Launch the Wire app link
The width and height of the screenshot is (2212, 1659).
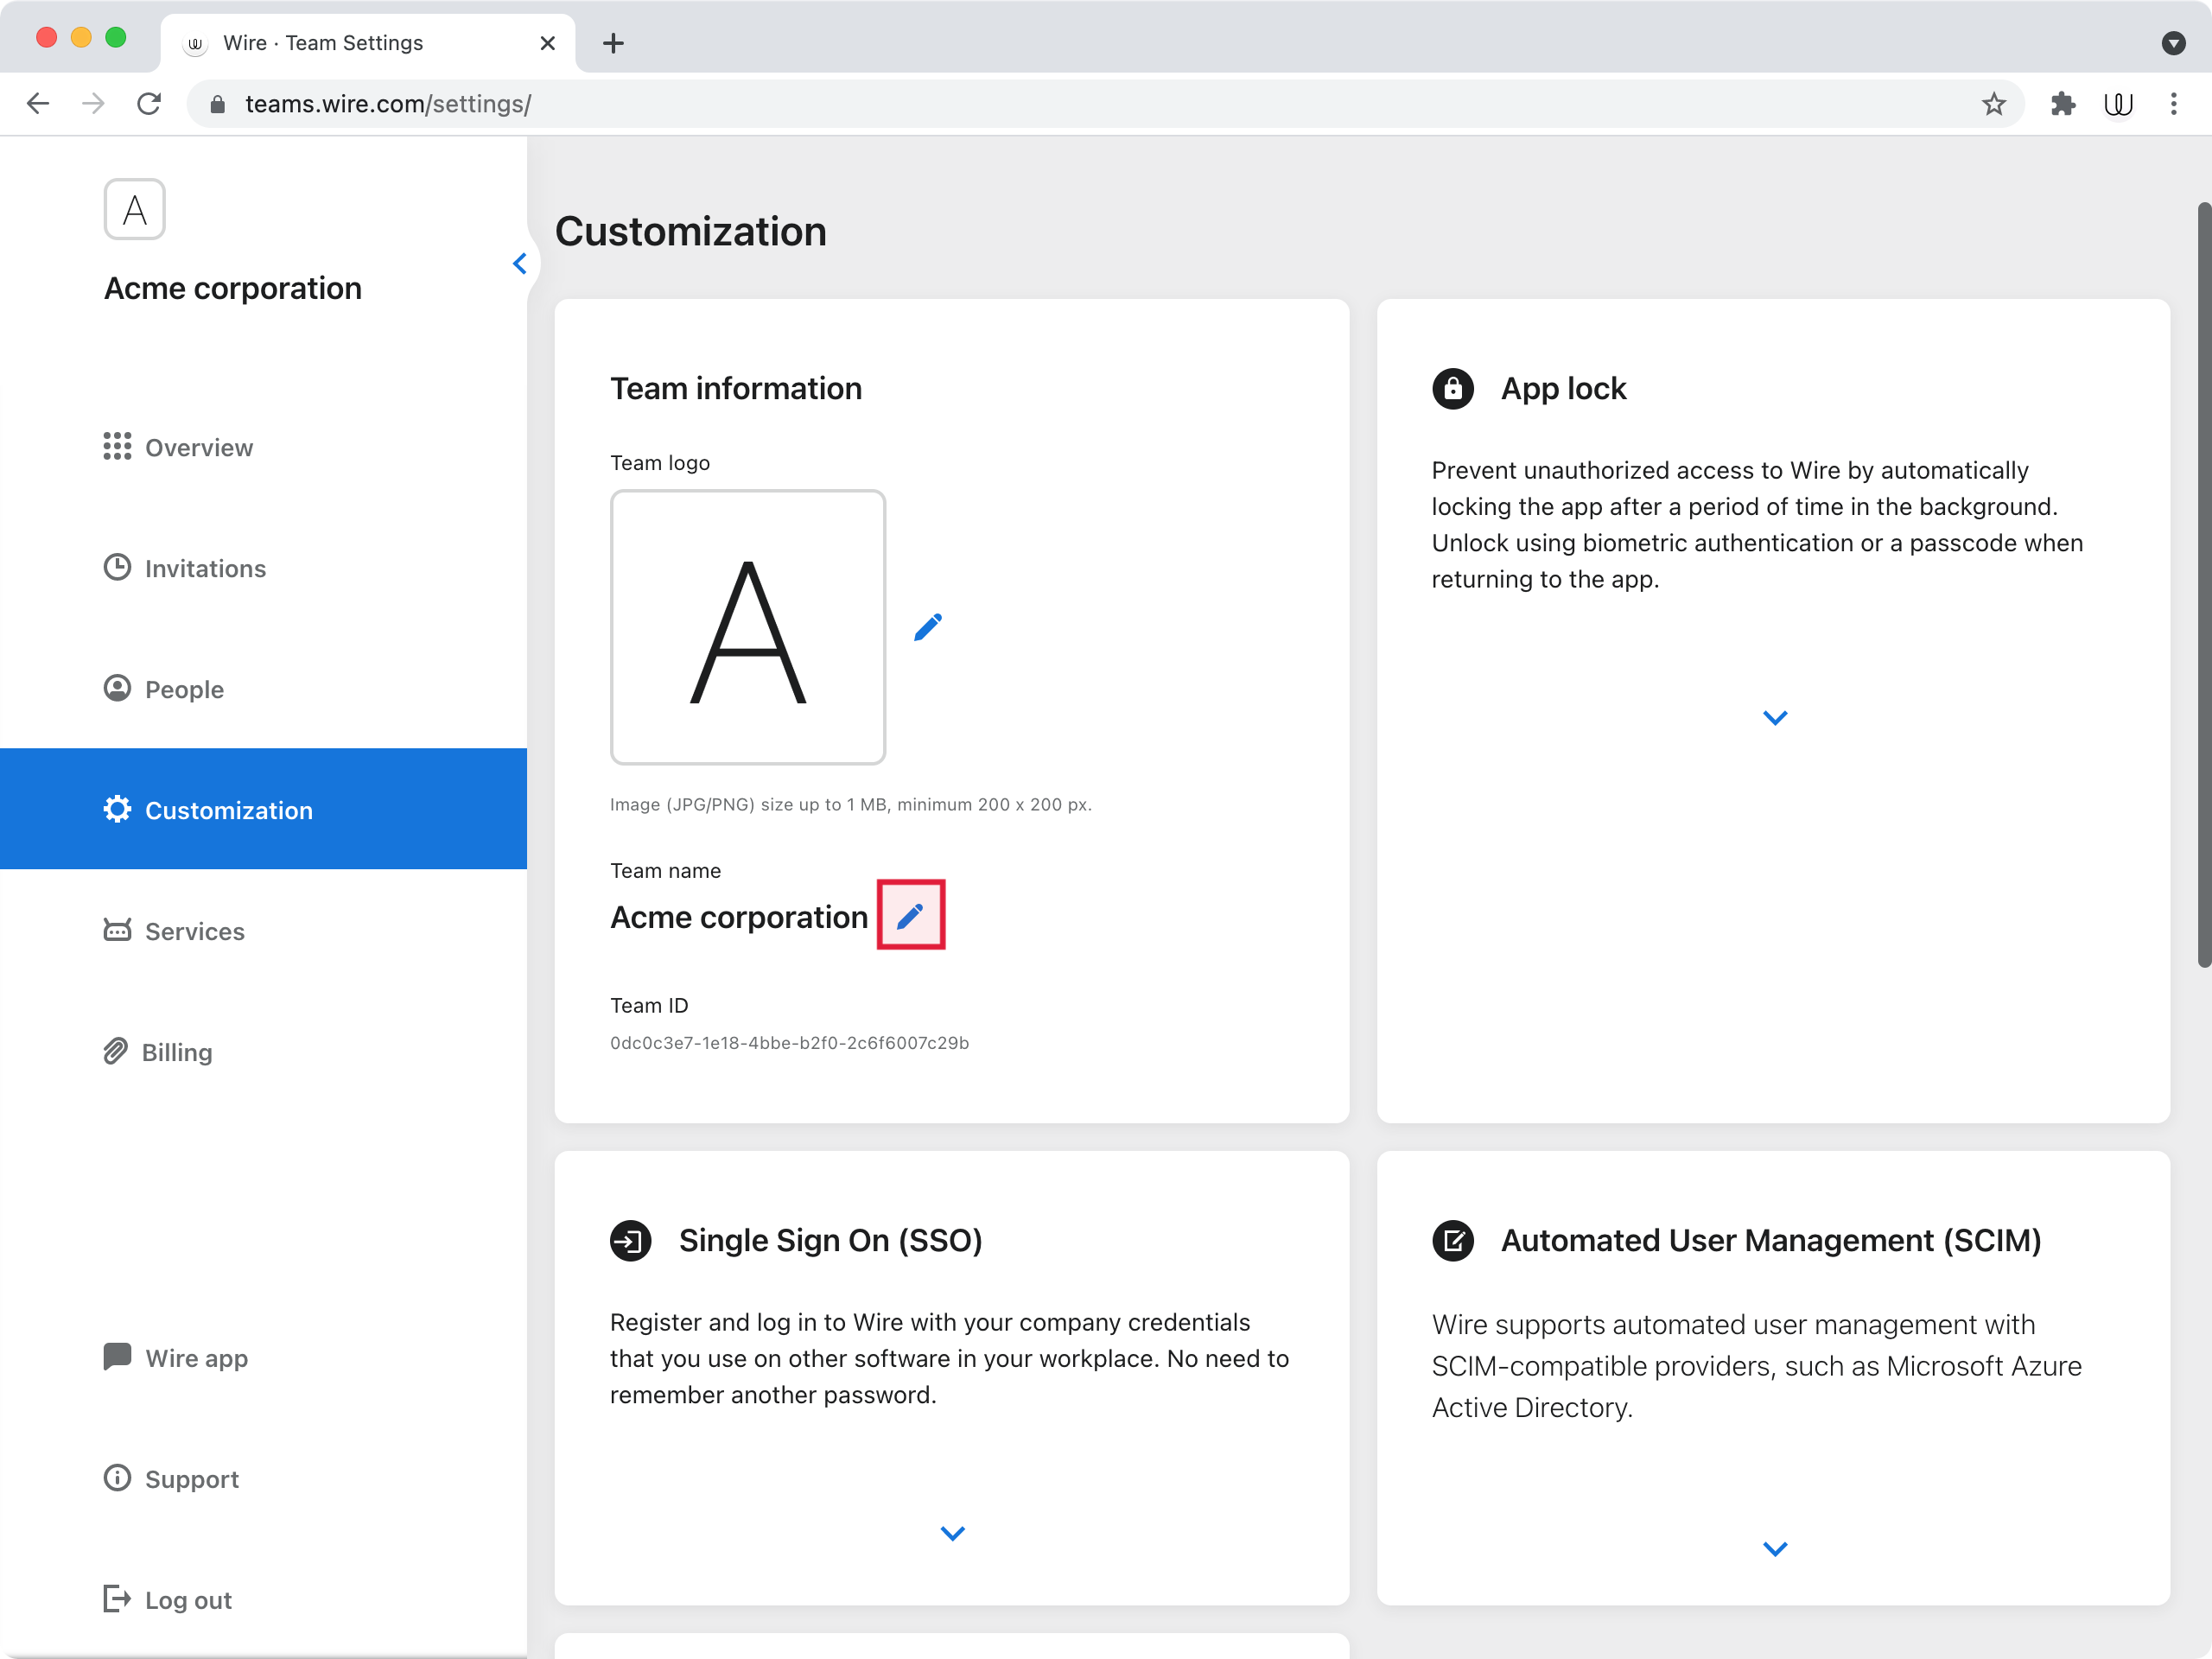tap(176, 1358)
